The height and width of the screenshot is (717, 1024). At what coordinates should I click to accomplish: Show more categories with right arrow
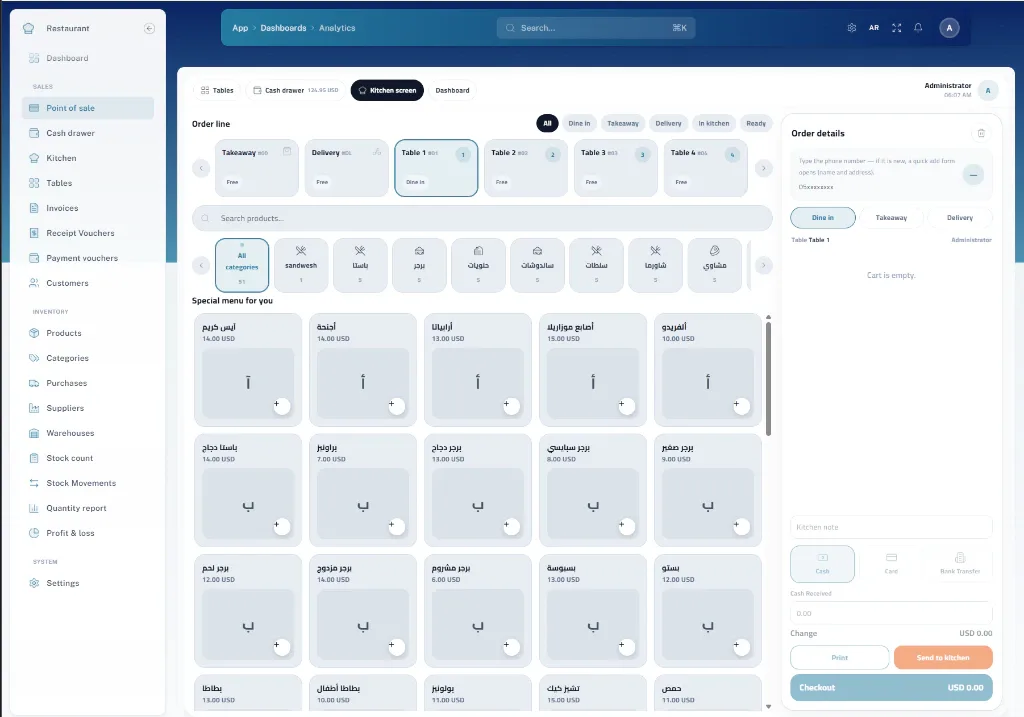click(x=763, y=265)
